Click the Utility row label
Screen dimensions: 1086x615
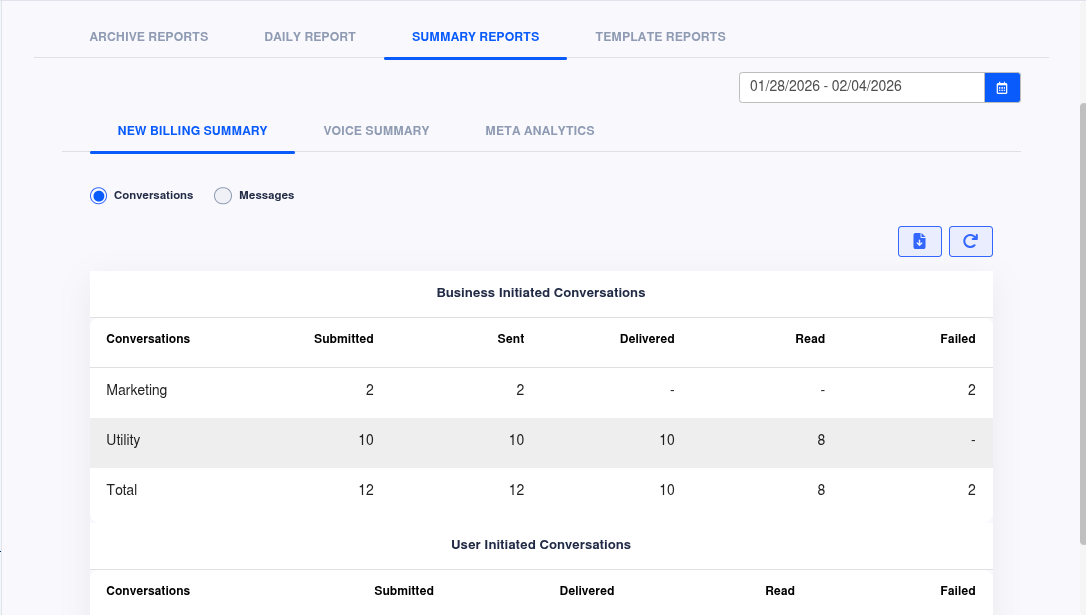123,440
